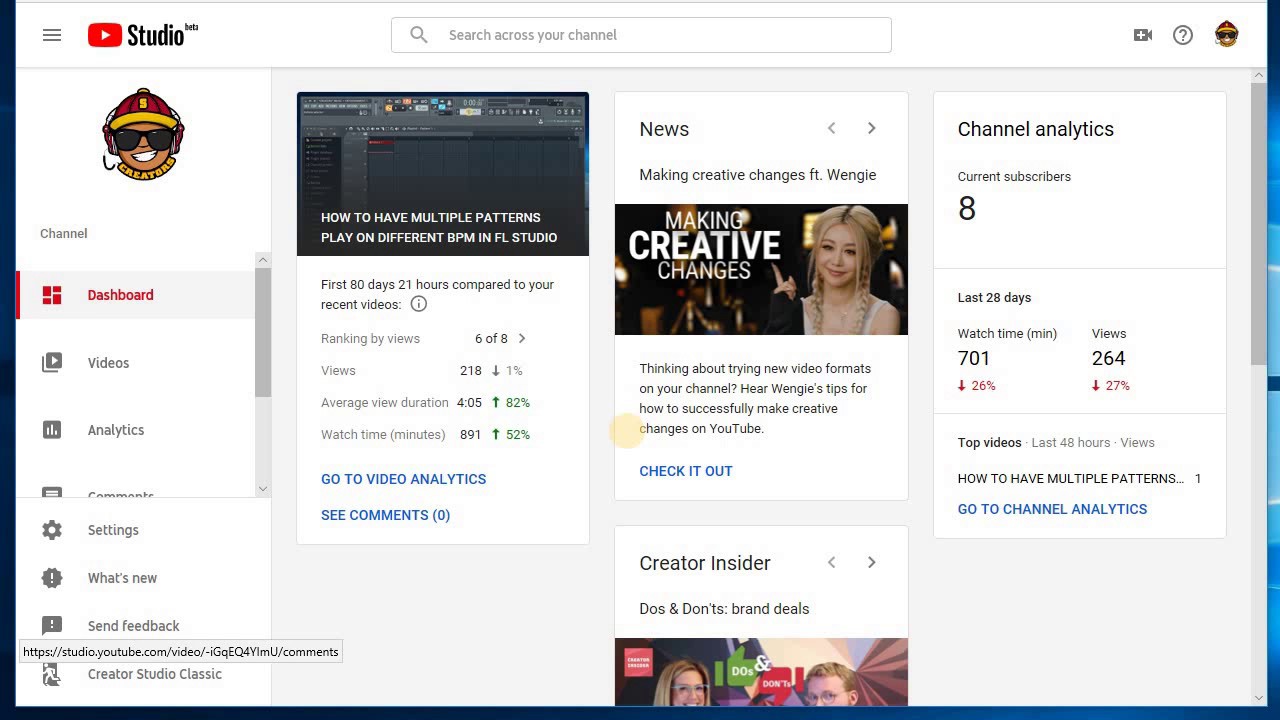Open the Making Creative Changes news image
The width and height of the screenshot is (1280, 720).
point(761,270)
